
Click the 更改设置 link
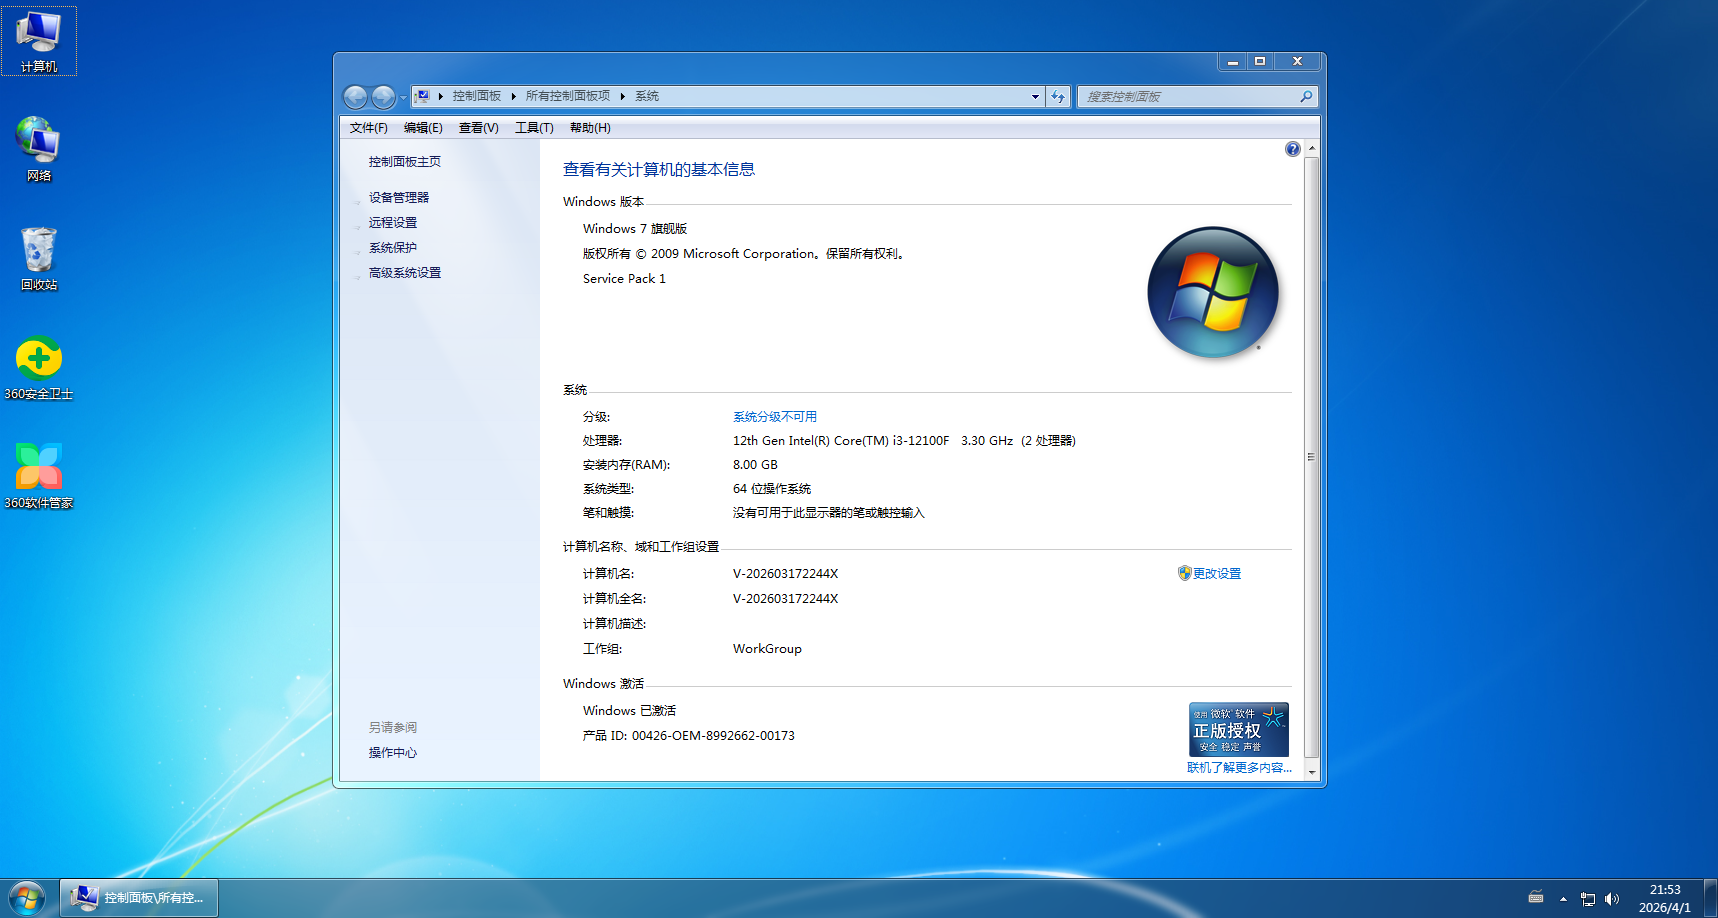click(1216, 573)
